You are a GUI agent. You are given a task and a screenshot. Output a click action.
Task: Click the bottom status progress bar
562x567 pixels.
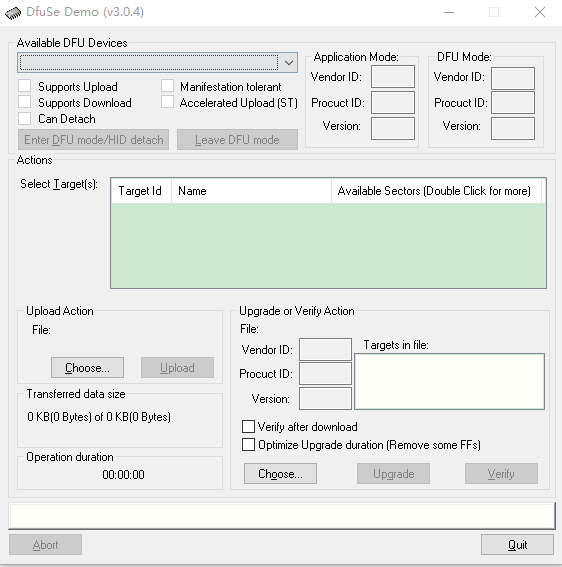[282, 516]
